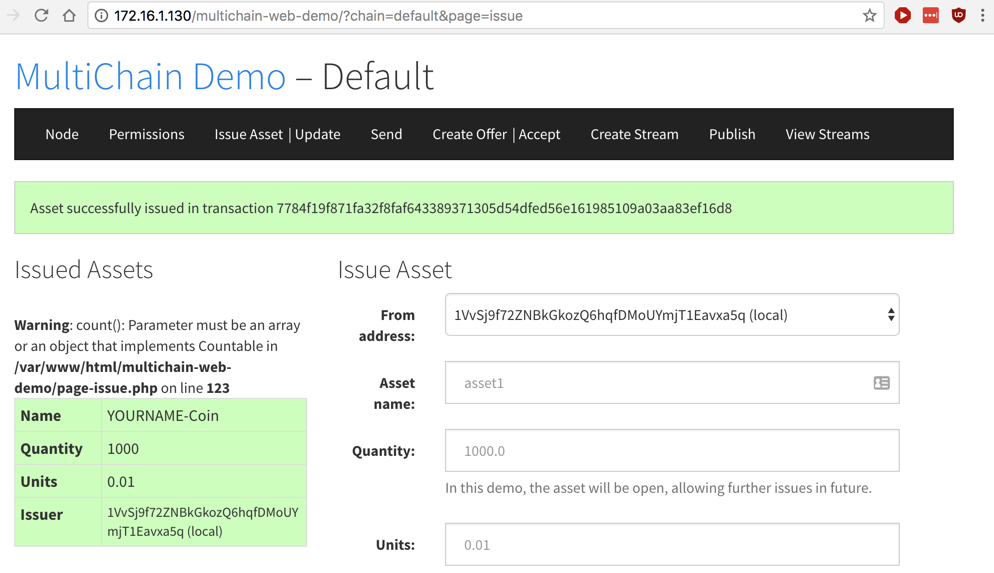
Task: Click the contact card icon in Asset name field
Action: [x=881, y=383]
